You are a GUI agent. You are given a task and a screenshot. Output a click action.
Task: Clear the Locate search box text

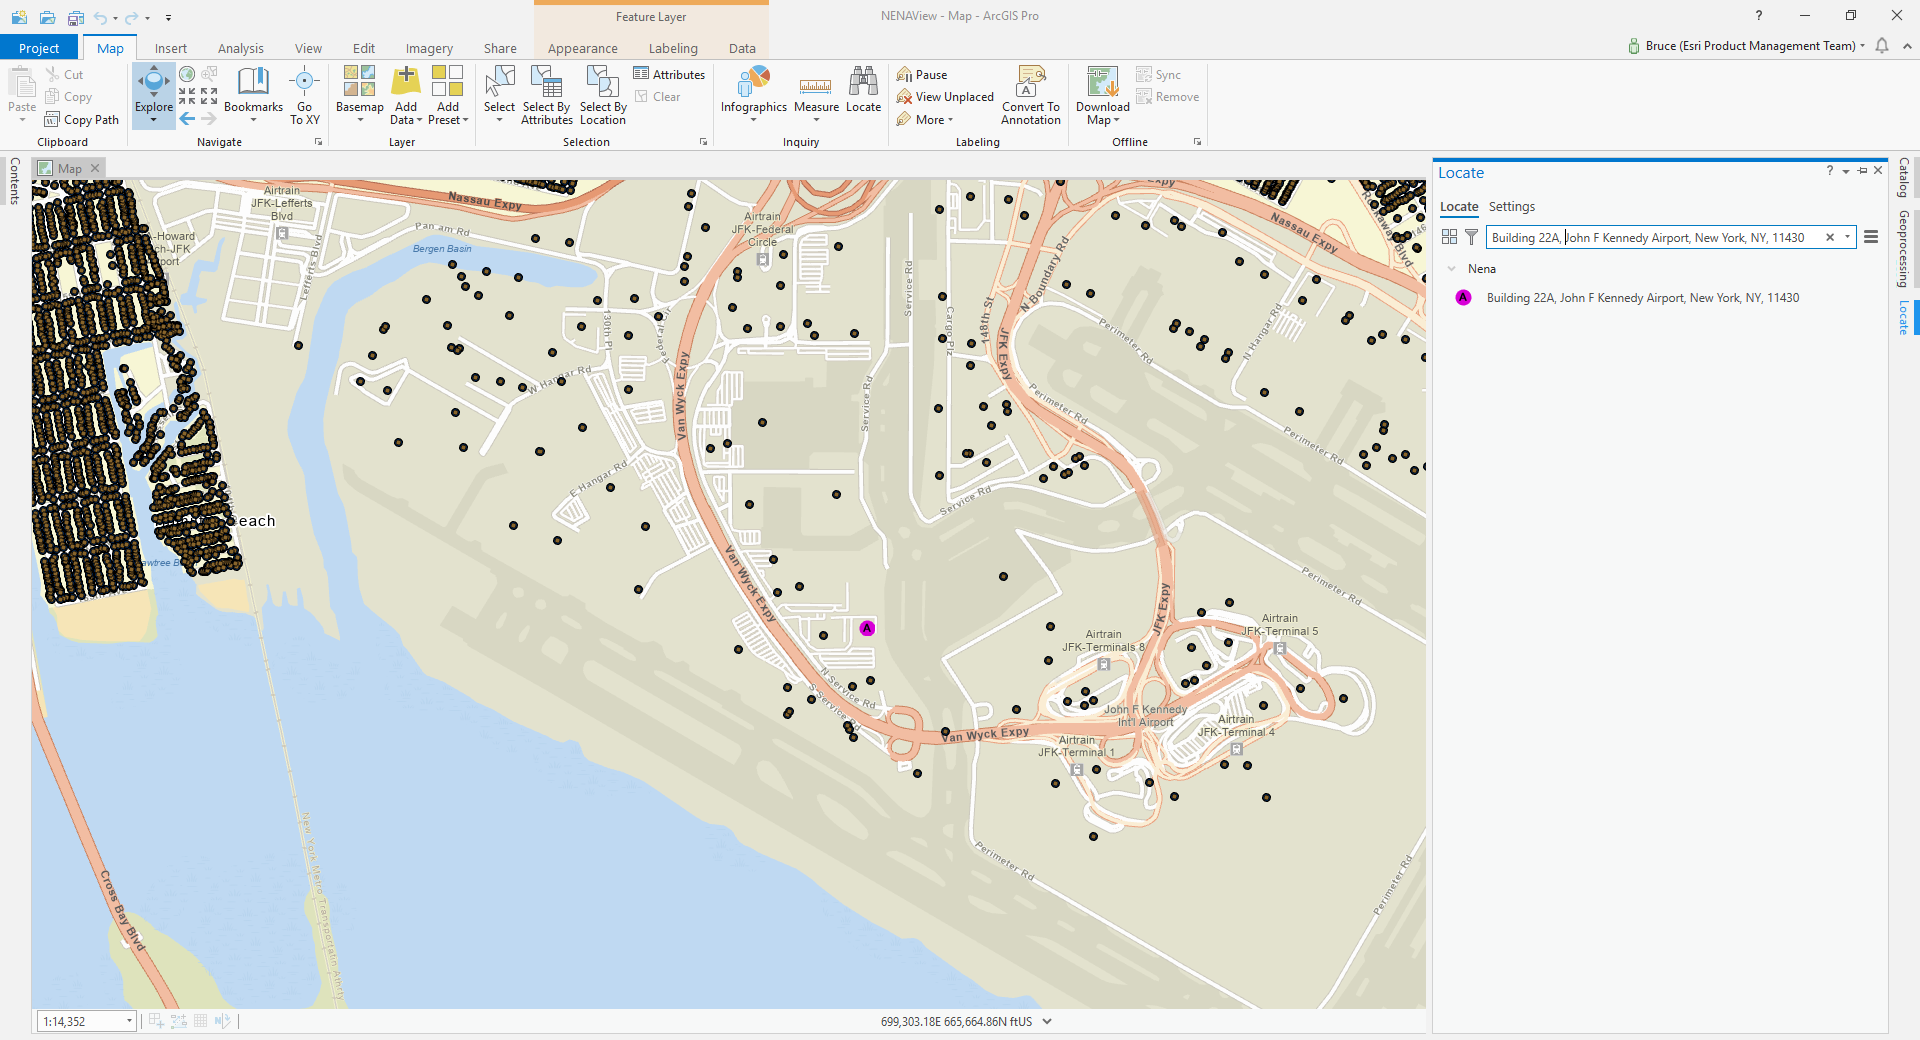1830,237
